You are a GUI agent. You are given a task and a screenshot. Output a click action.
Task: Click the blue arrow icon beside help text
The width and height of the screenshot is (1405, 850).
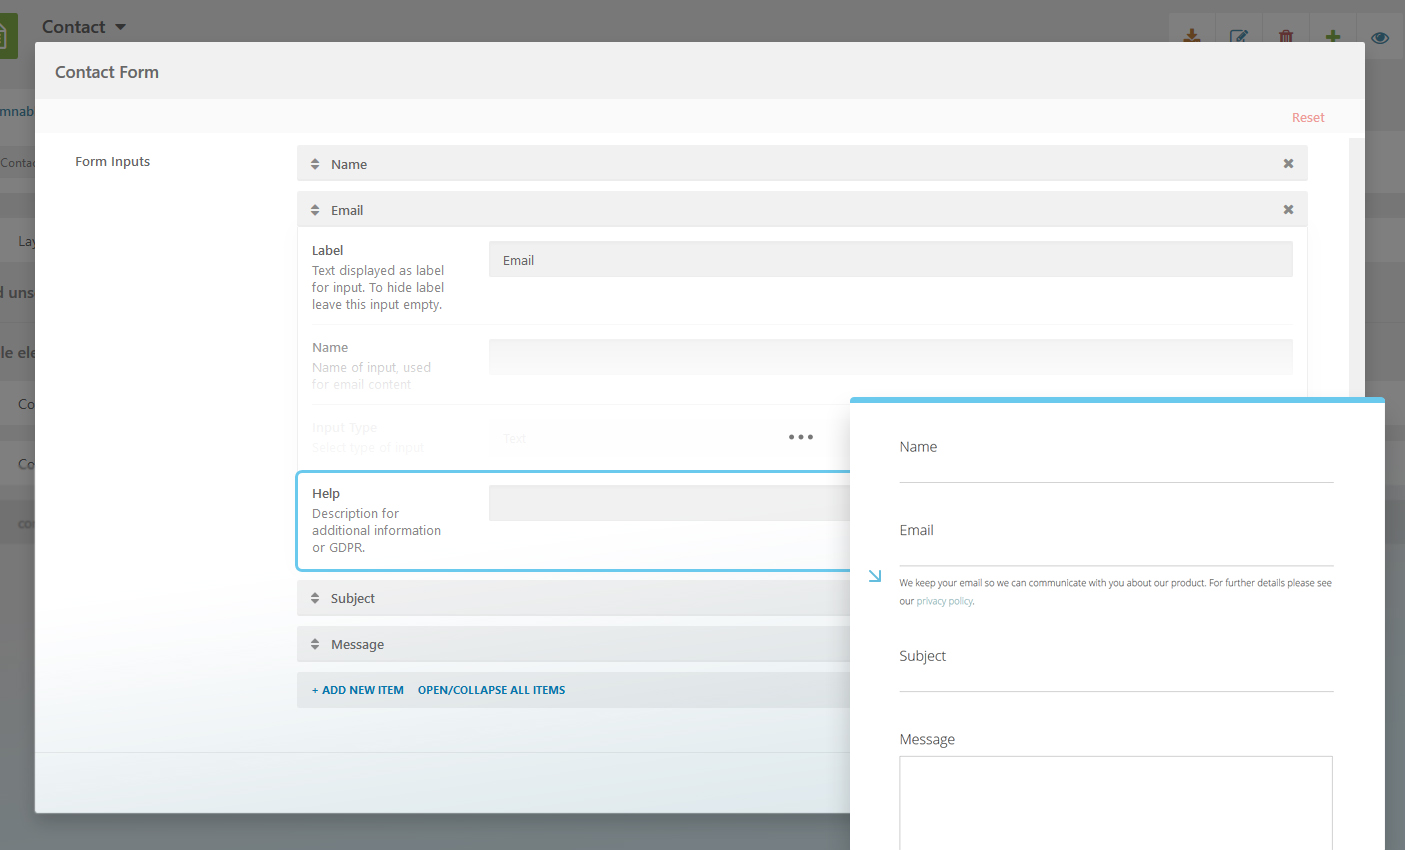pyautogui.click(x=875, y=576)
